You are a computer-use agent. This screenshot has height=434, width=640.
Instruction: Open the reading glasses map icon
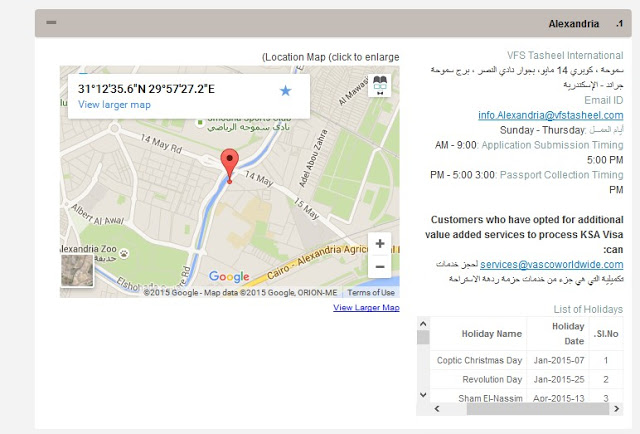[x=380, y=85]
